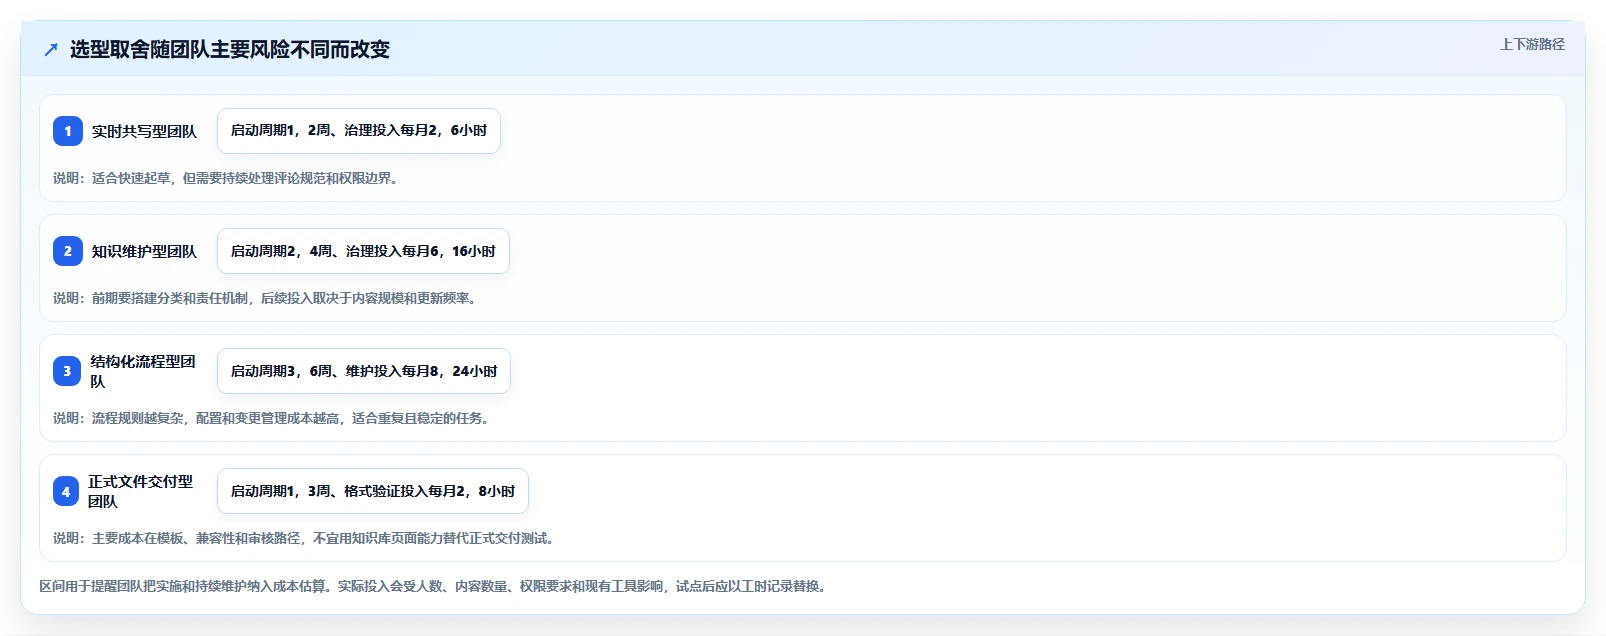Select step badge number 2
Viewport: 1606px width, 636px height.
[x=68, y=251]
